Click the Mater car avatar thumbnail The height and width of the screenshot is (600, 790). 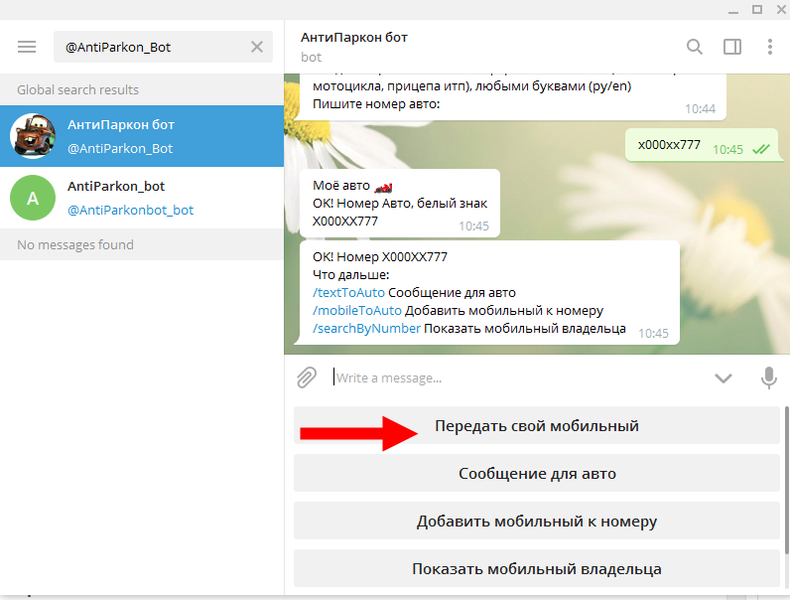(x=33, y=136)
